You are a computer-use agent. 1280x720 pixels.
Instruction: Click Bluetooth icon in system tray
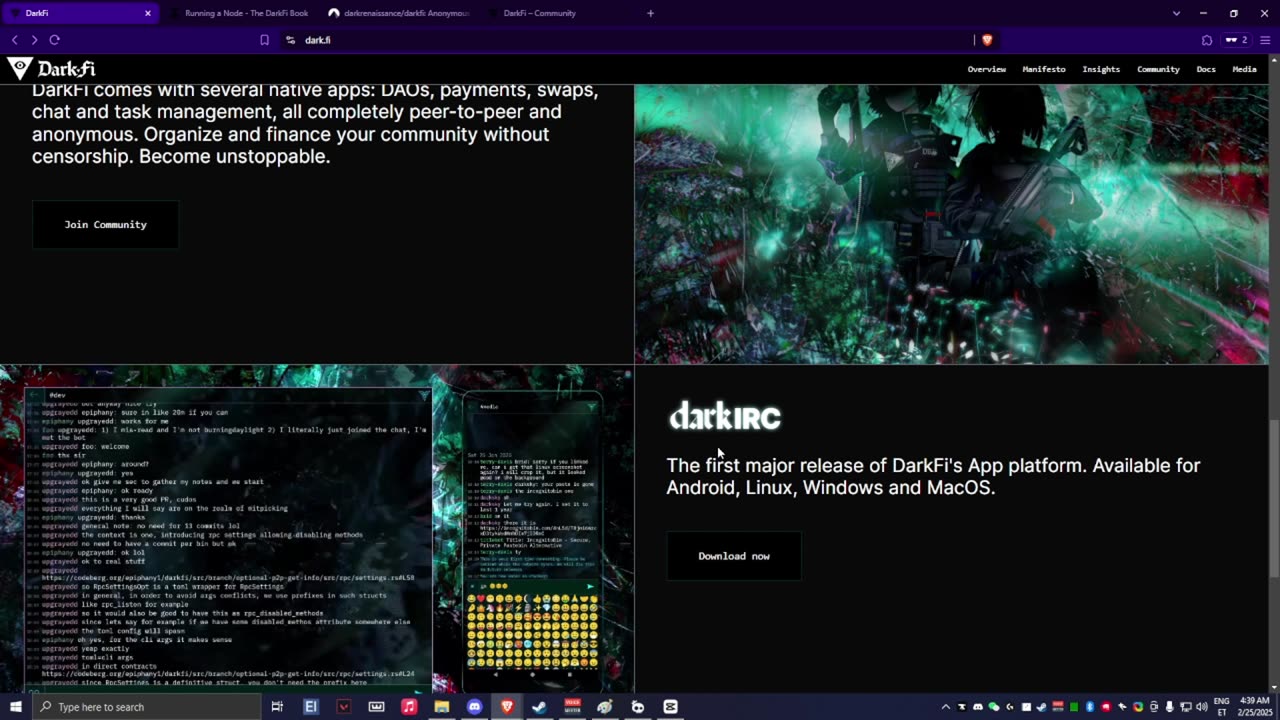(1090, 707)
